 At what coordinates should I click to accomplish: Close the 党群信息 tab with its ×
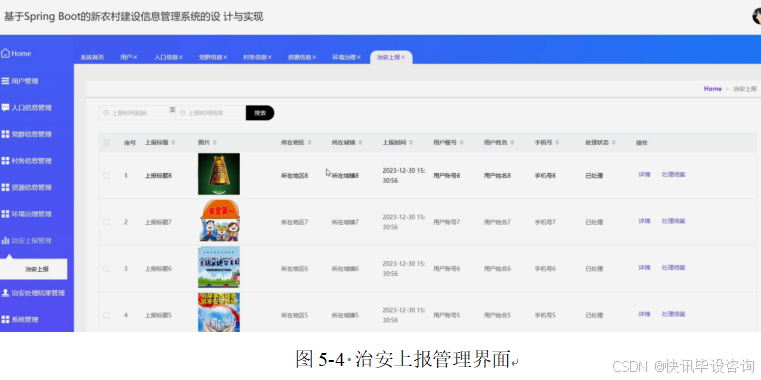pyautogui.click(x=225, y=57)
